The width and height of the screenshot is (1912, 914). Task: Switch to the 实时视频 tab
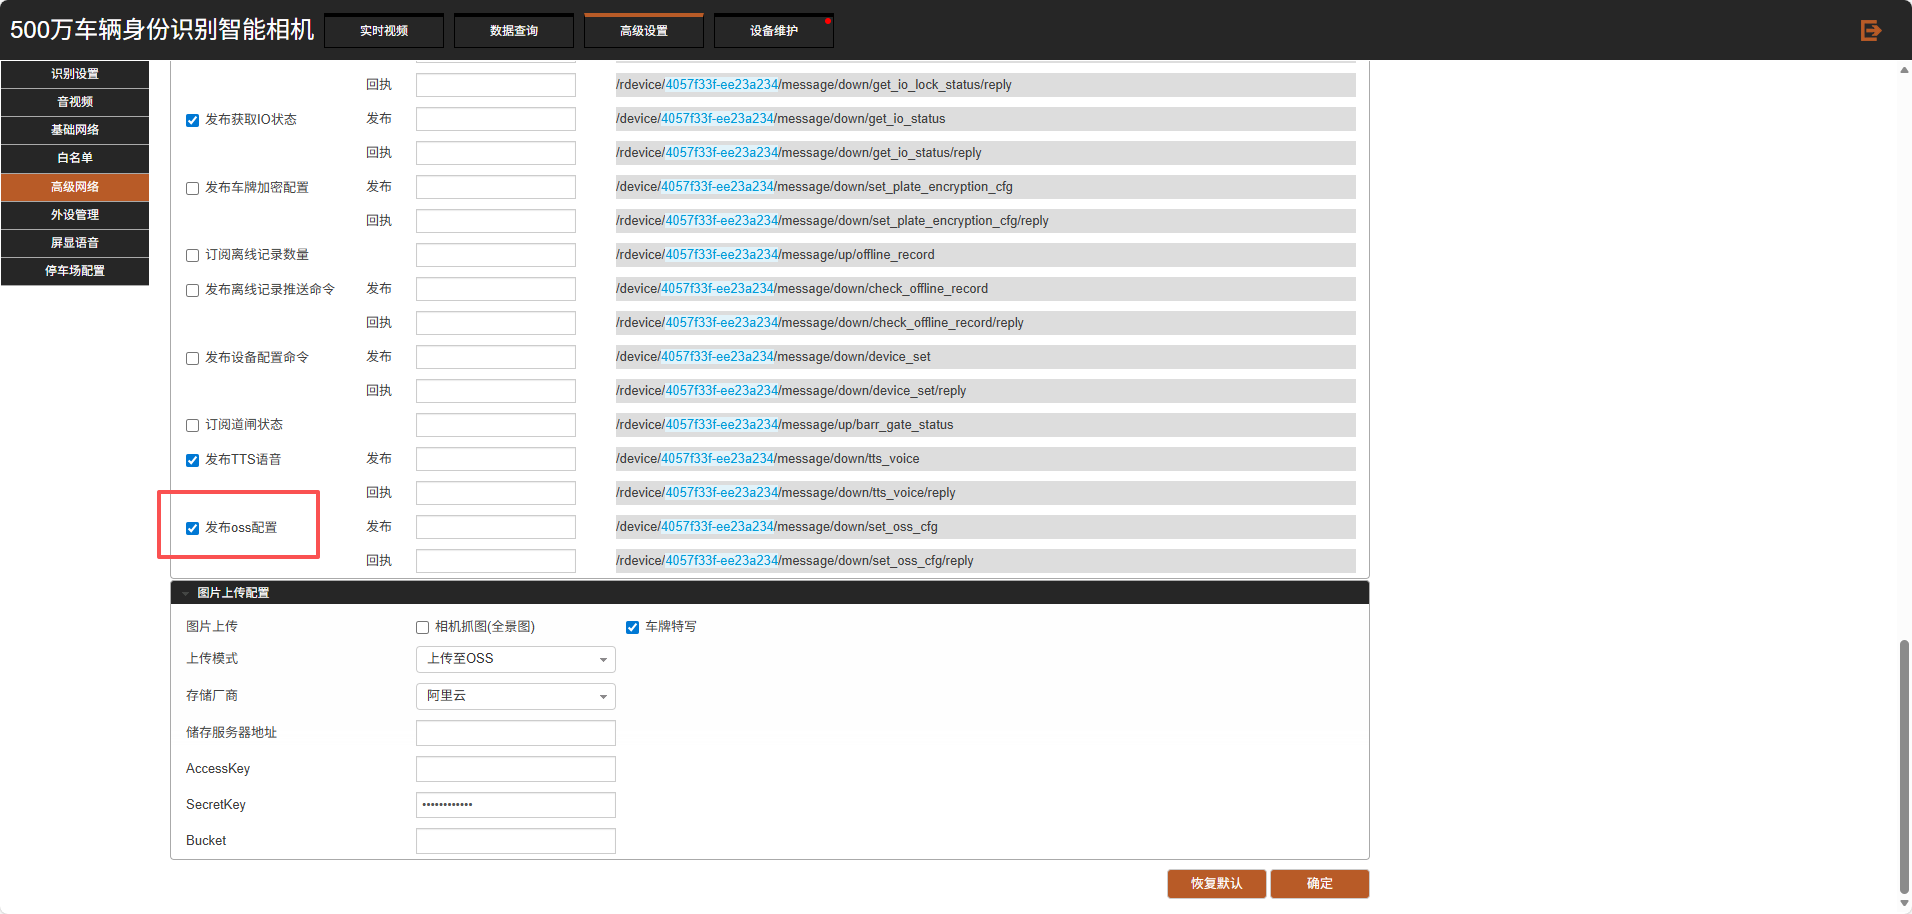384,31
